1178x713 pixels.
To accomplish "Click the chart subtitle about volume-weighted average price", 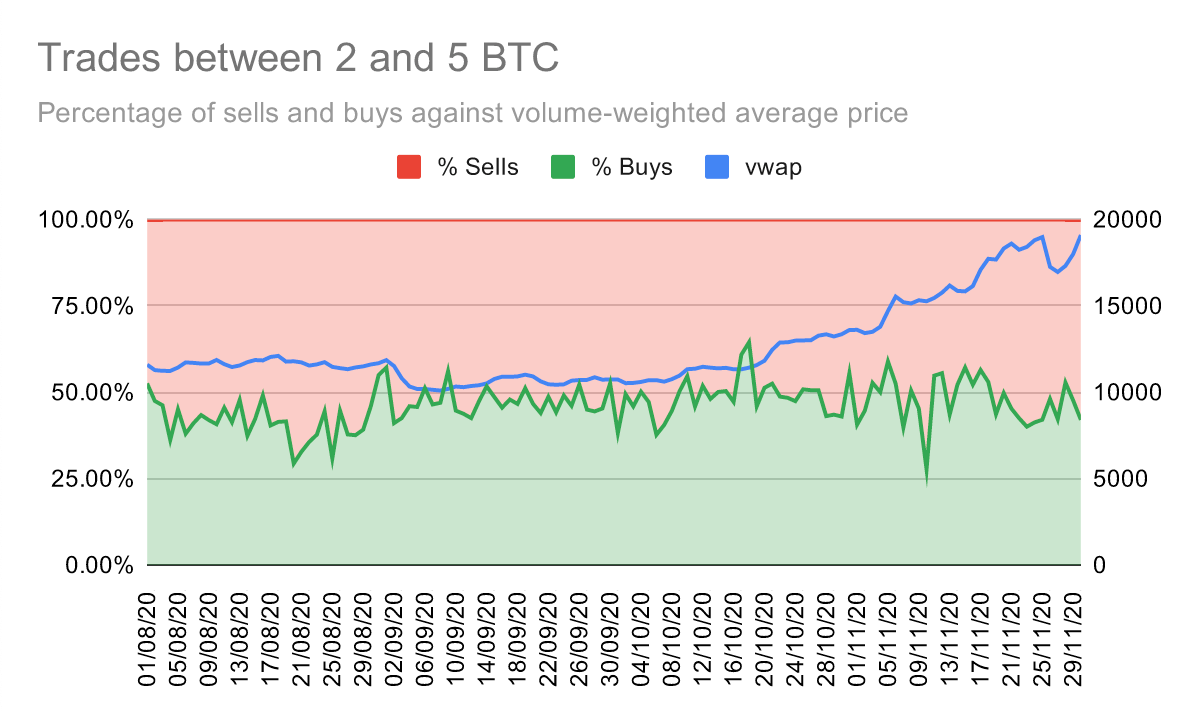I will click(x=473, y=113).
